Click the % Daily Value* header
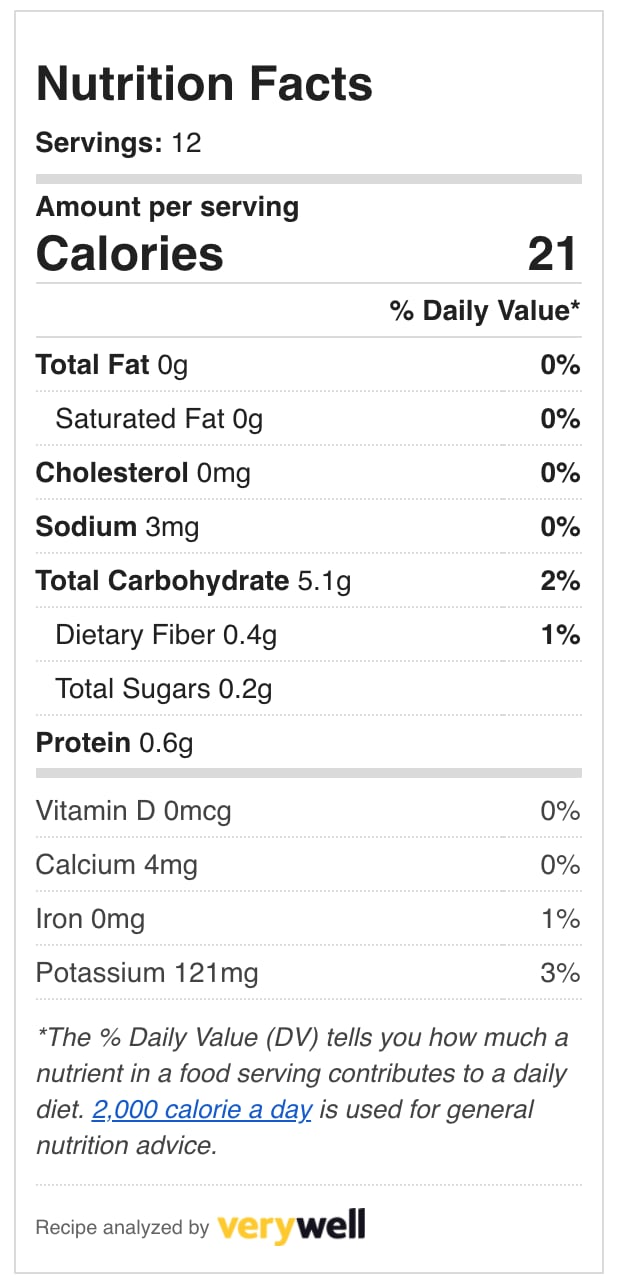The height and width of the screenshot is (1288, 618). pos(485,311)
